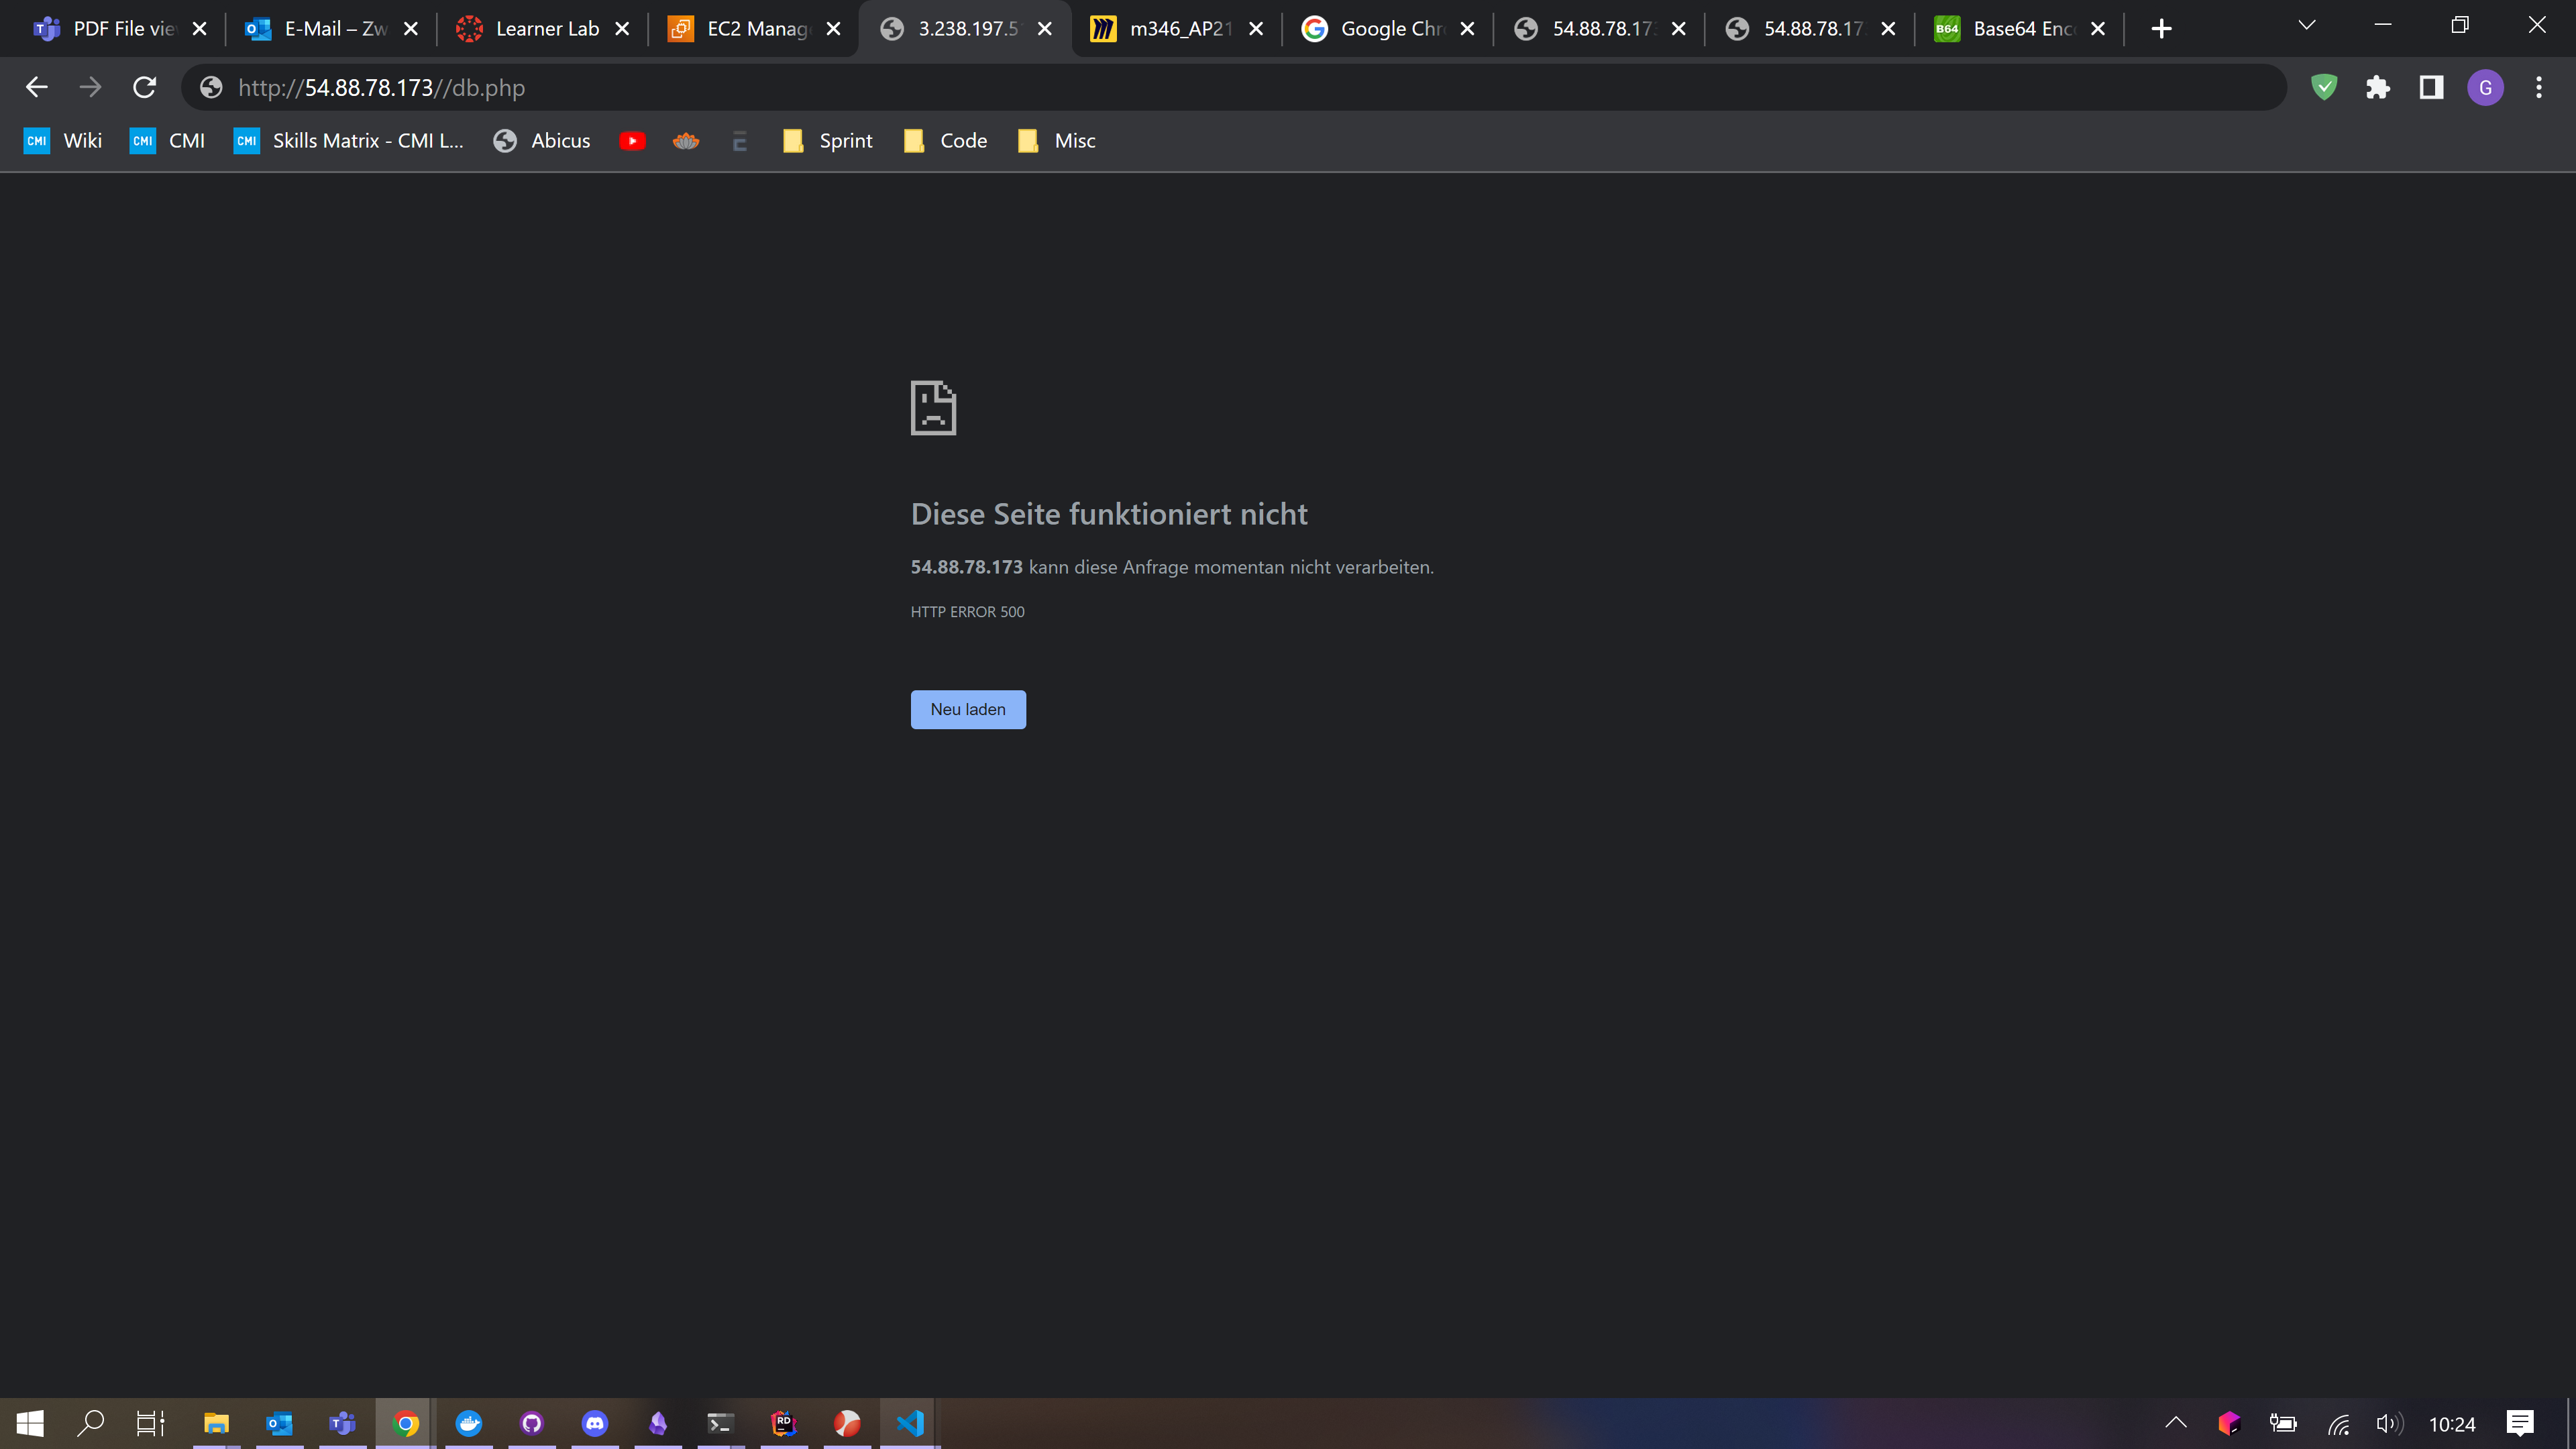Switch to the EC2 Management tab
Image resolution: width=2576 pixels, height=1449 pixels.
[740, 29]
